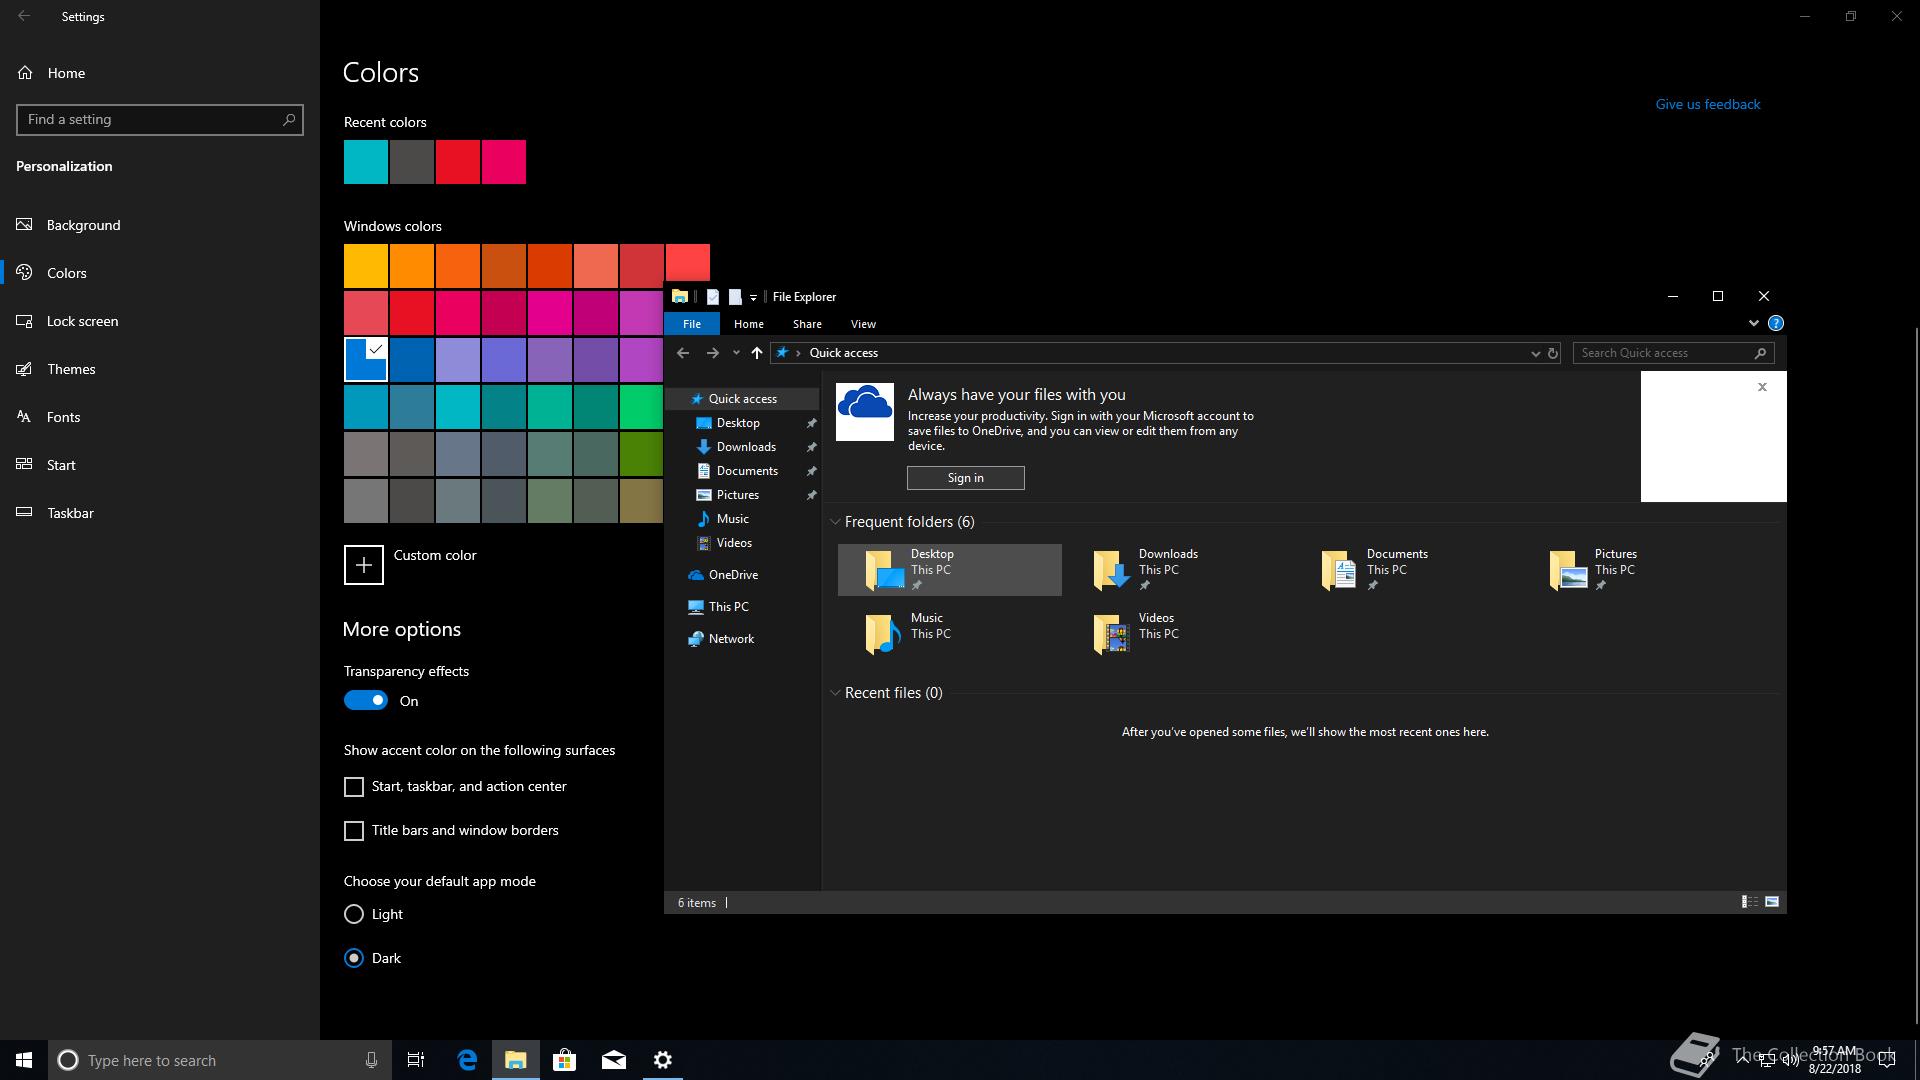
Task: Click Search Quick access field
Action: [1674, 353]
